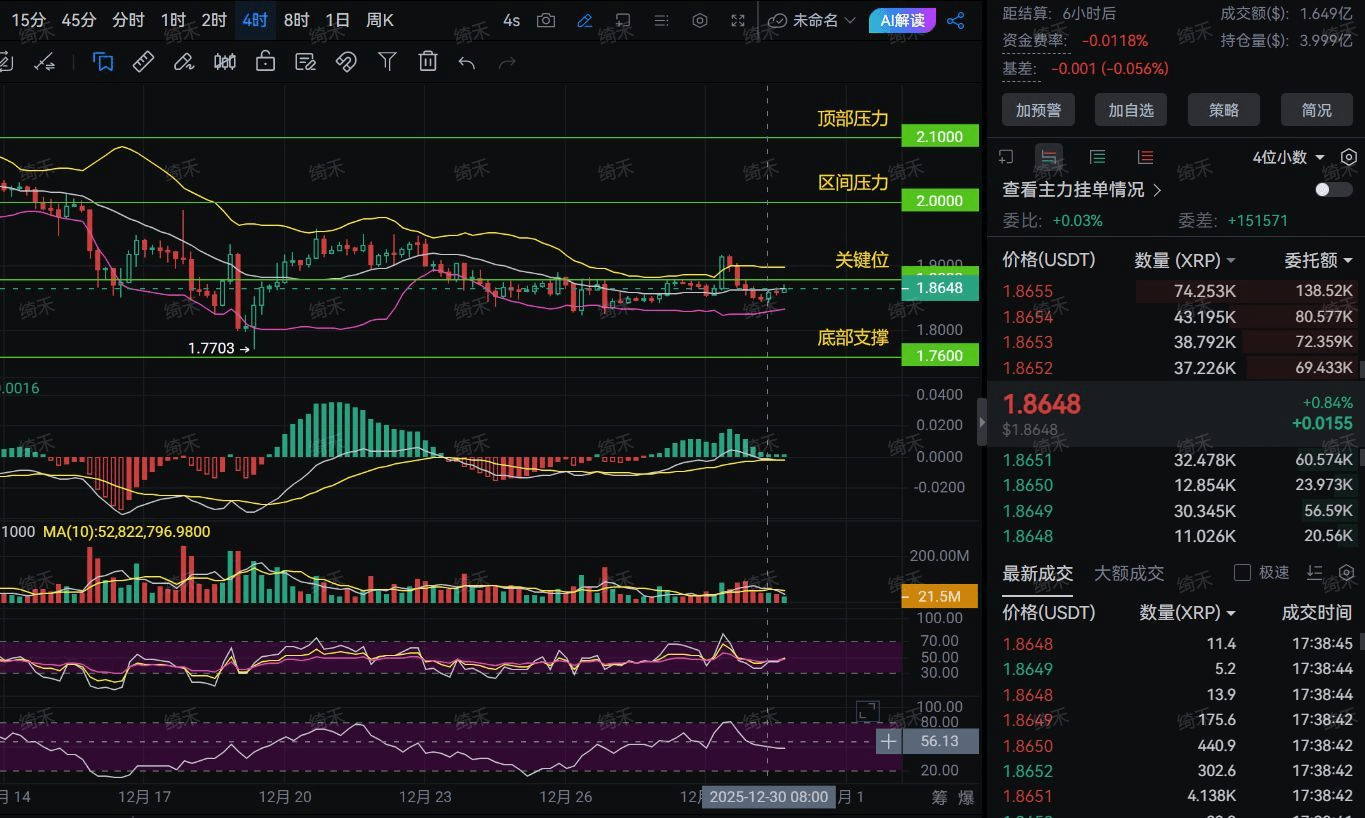Screen dimensions: 1365x818
Task: Click the plus button beside 56.13
Action: (888, 741)
